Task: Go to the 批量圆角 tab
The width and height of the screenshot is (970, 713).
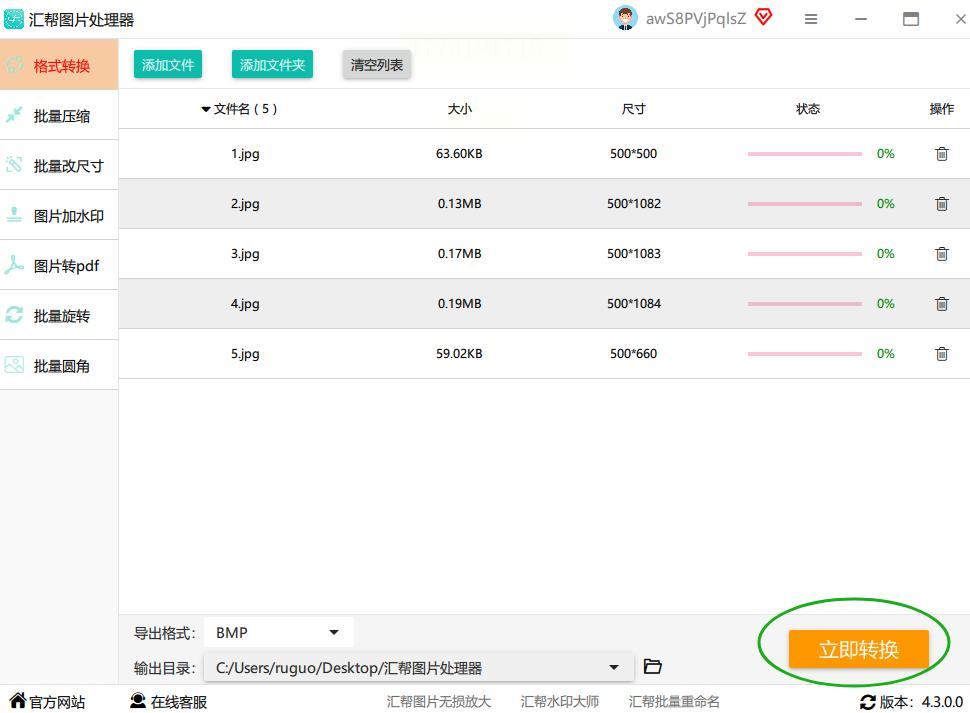Action: click(59, 365)
